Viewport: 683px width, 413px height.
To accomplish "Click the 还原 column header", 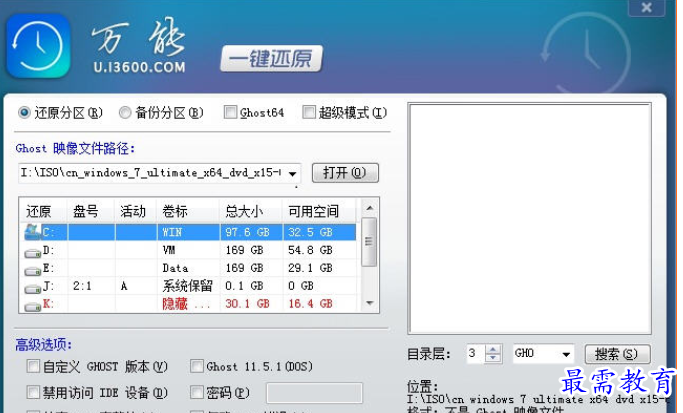I will 43,212.
